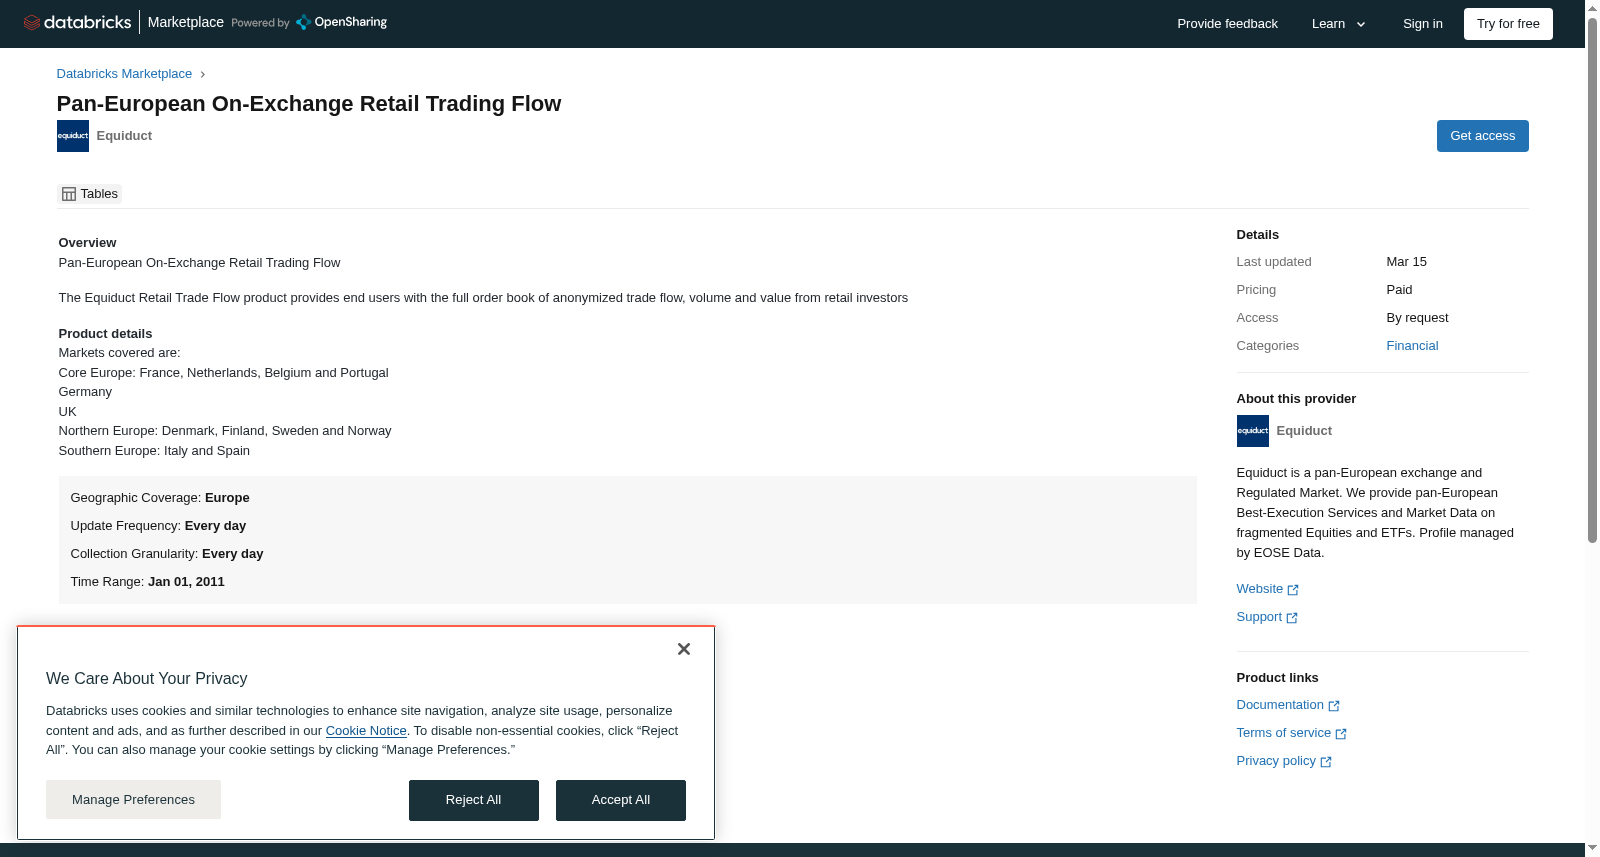The image size is (1600, 857).
Task: Click 'Collection Granularity: Every day' text
Action: click(x=167, y=554)
